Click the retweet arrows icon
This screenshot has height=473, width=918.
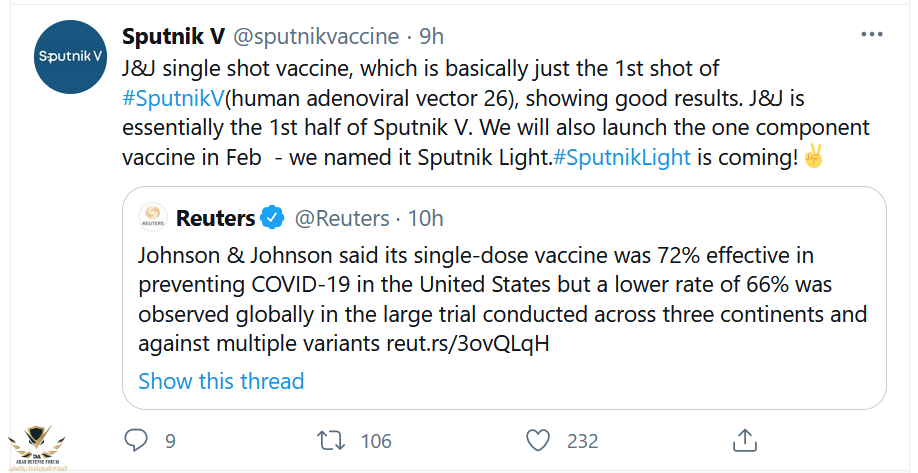point(331,440)
